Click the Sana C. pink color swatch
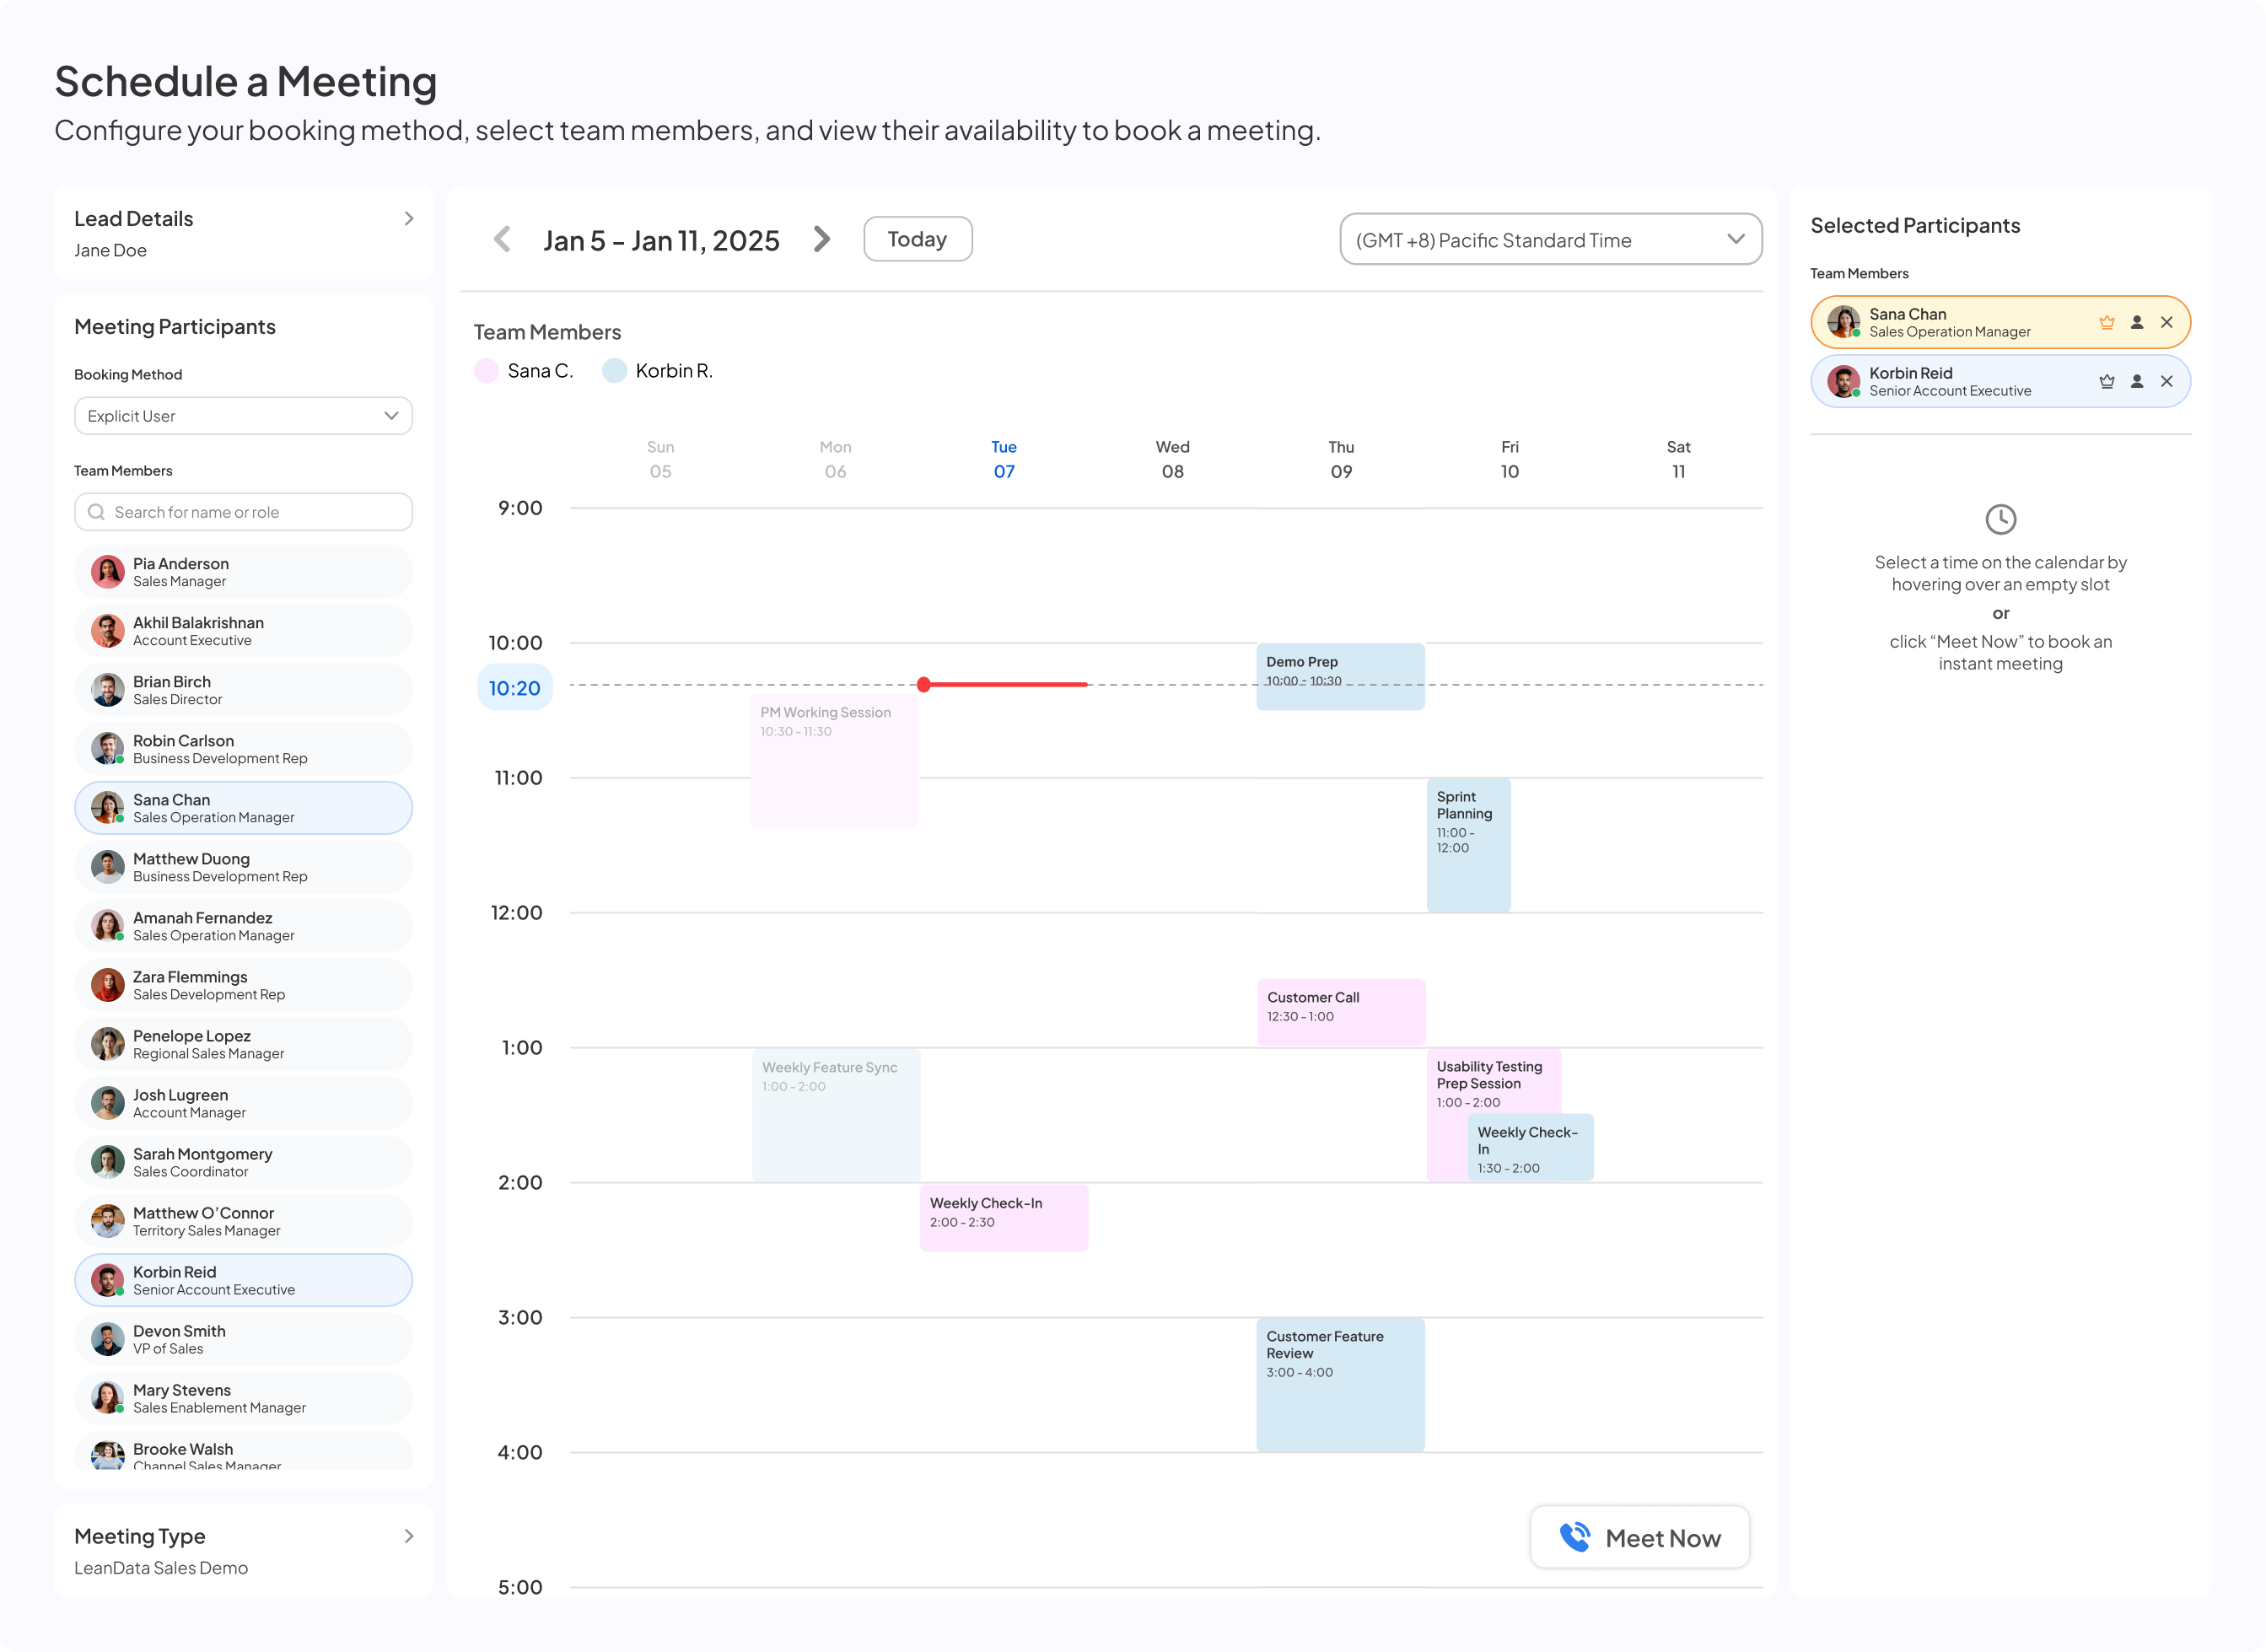This screenshot has width=2266, height=1652. pos(486,371)
